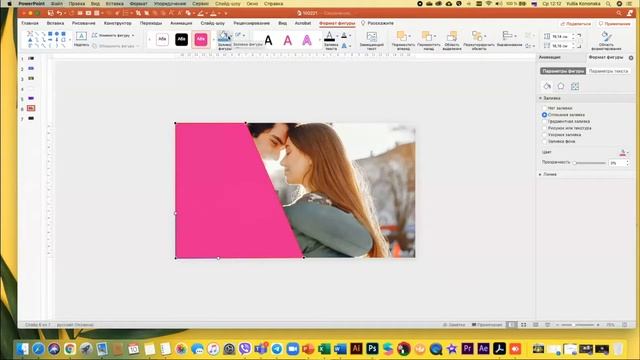Open the Selection Pane (Область выделения)
Screen dimensions: 640x360
point(452,36)
